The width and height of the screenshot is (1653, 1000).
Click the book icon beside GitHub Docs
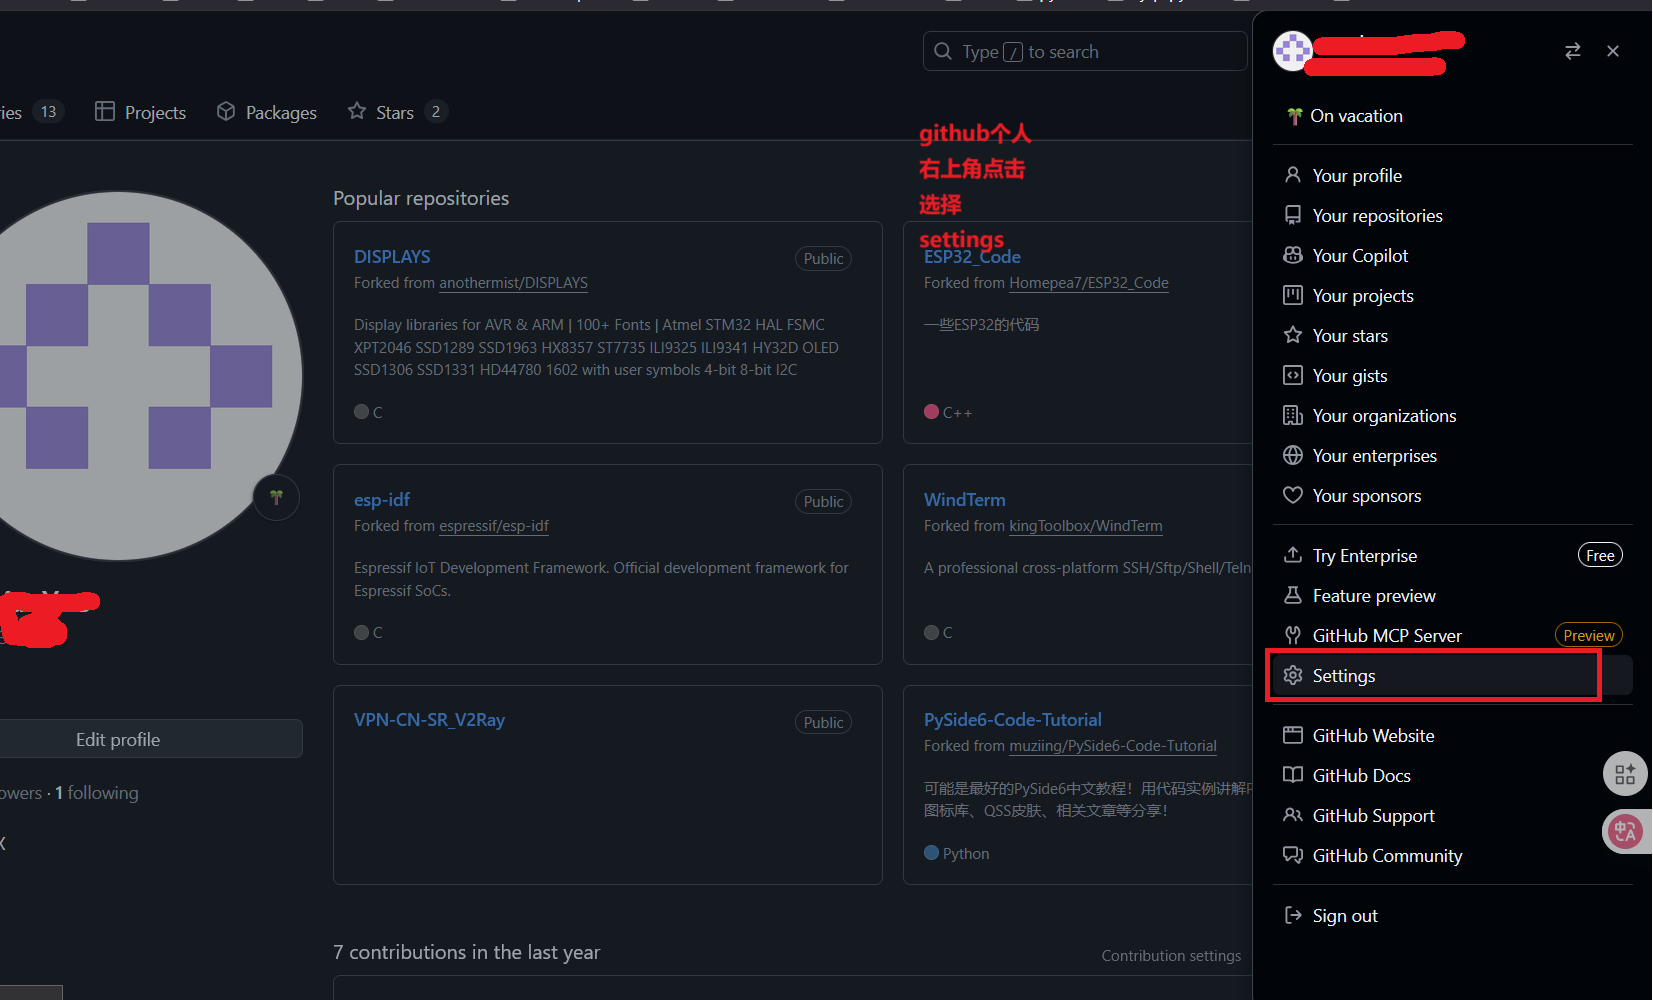click(1293, 775)
